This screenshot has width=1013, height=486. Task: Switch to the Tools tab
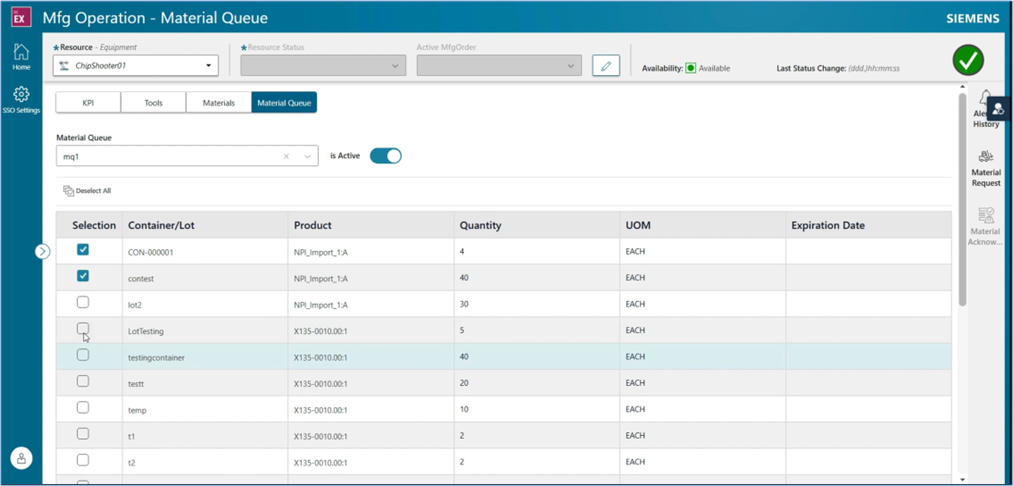(153, 102)
